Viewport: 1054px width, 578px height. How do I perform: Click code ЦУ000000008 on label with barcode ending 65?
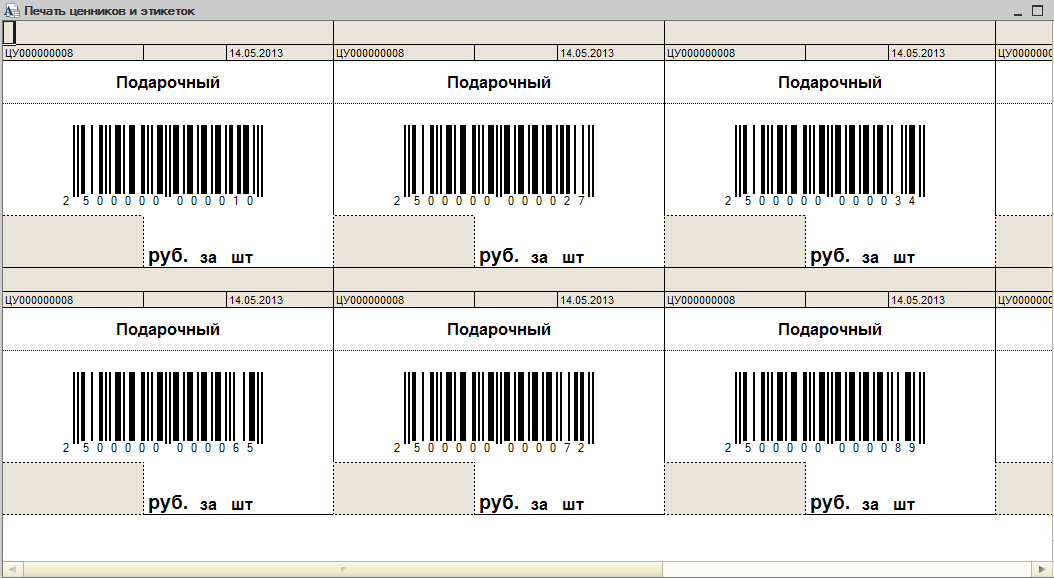(39, 300)
